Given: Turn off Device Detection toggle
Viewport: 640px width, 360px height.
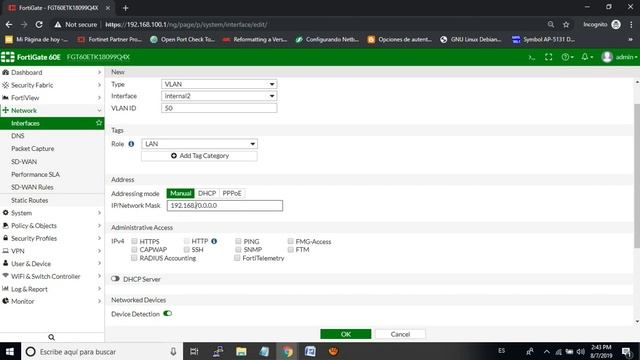Looking at the screenshot, I should 167,313.
